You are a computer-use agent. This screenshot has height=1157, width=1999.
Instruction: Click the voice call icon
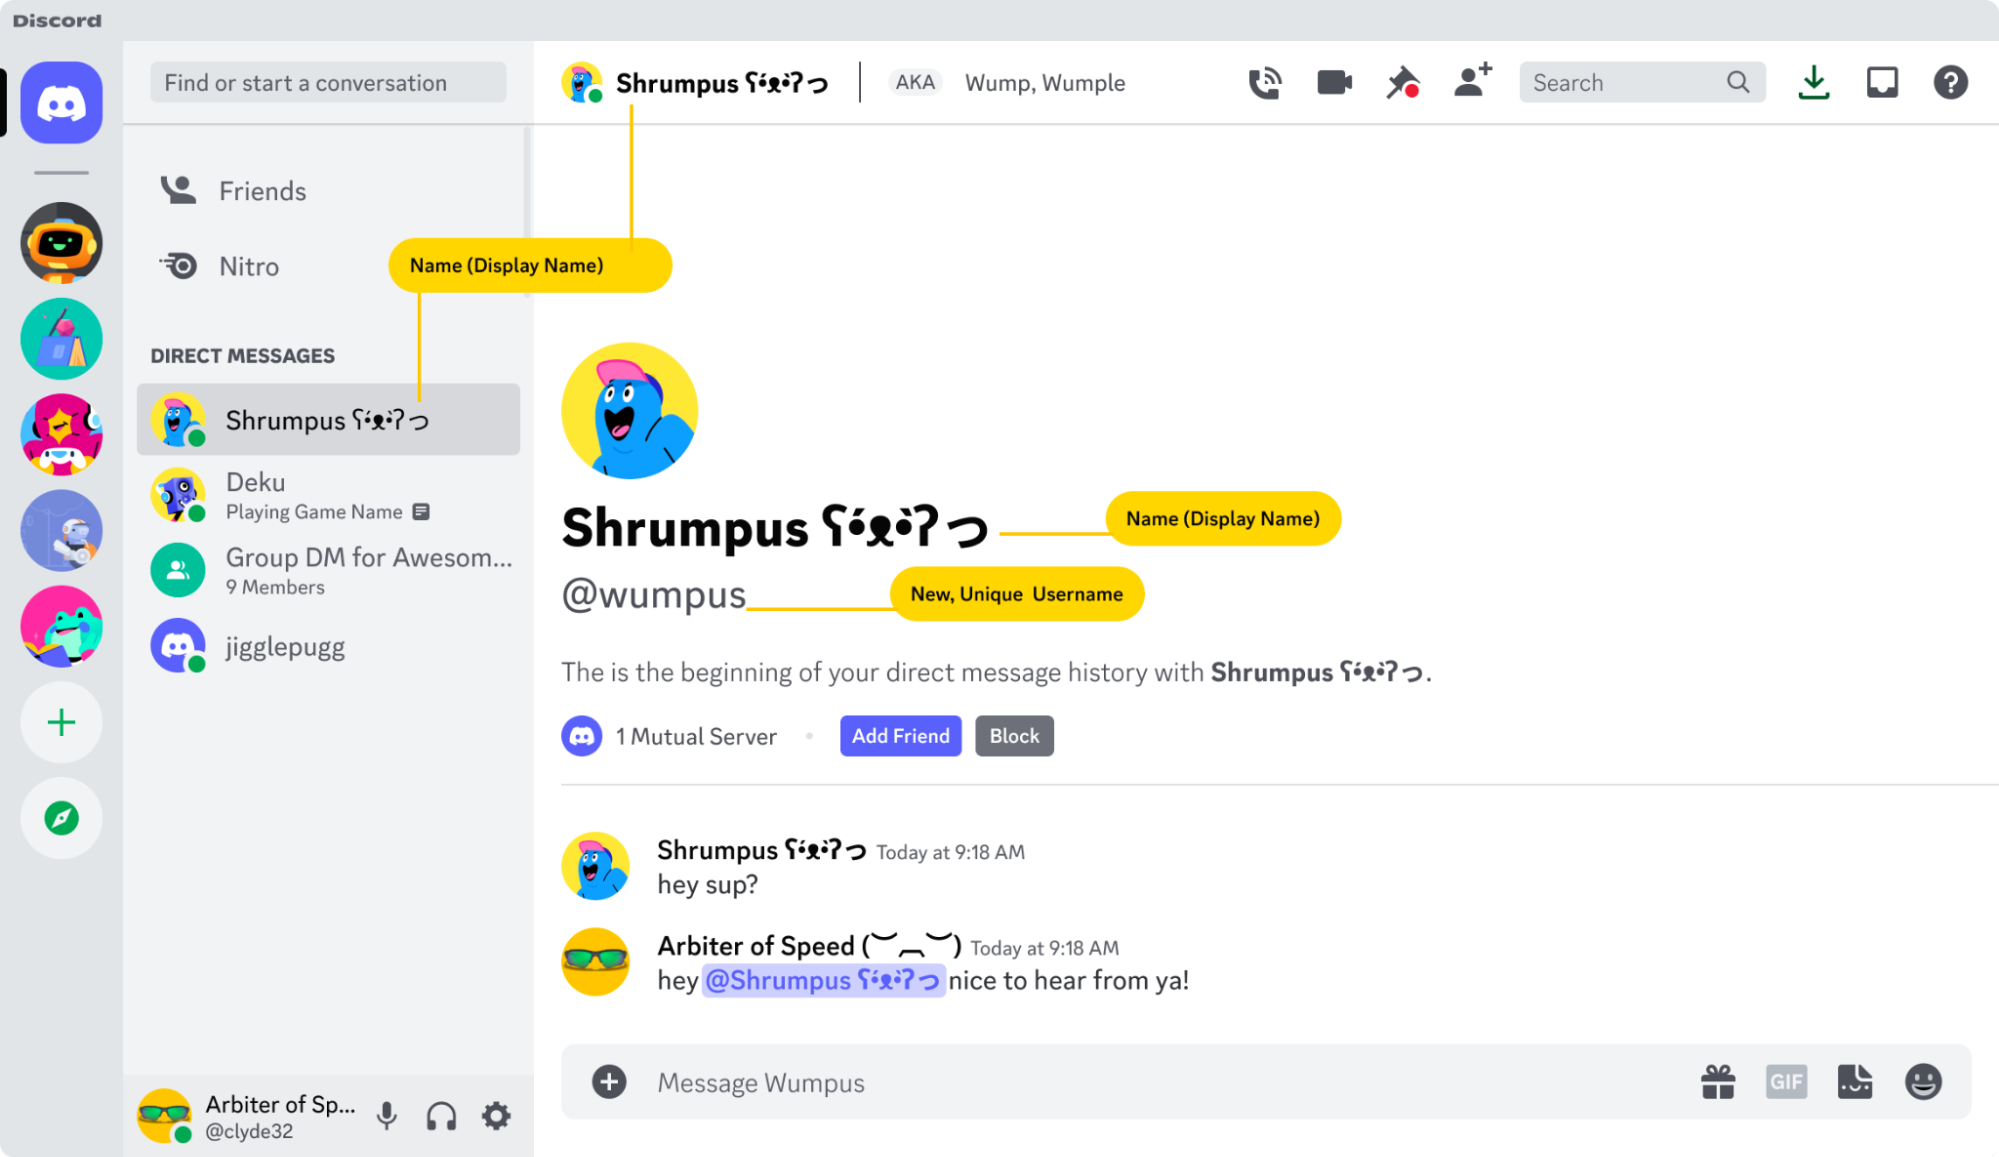(x=1262, y=83)
